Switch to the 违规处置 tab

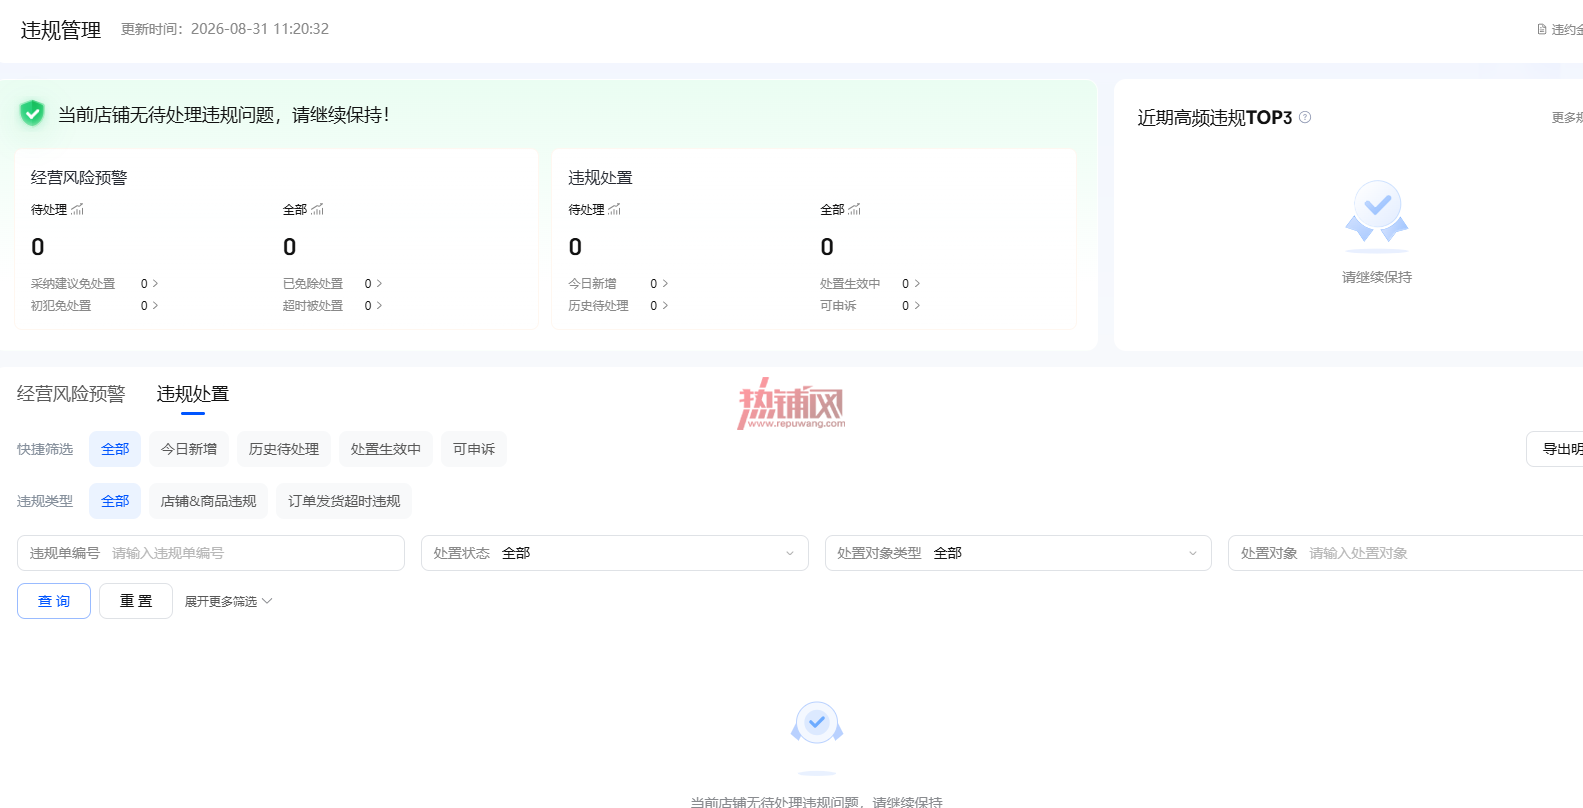tap(193, 394)
